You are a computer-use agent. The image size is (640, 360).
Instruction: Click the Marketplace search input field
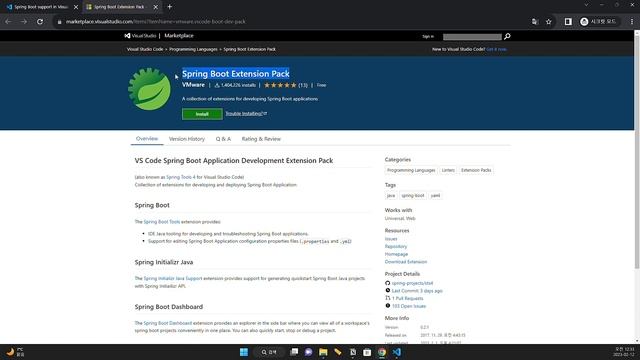472,37
